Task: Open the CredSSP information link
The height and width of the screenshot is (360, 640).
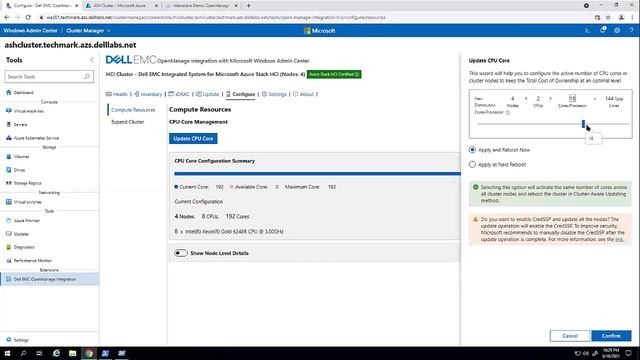Action: (619, 239)
